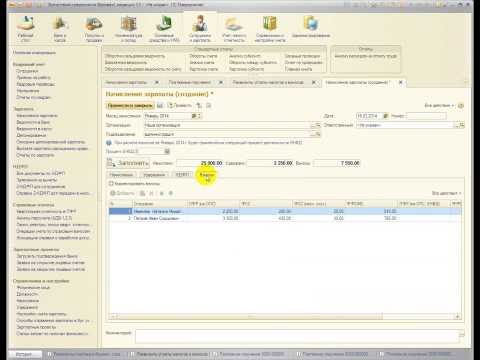
Task: Open the Номенклатура и склад section
Action: click(129, 29)
